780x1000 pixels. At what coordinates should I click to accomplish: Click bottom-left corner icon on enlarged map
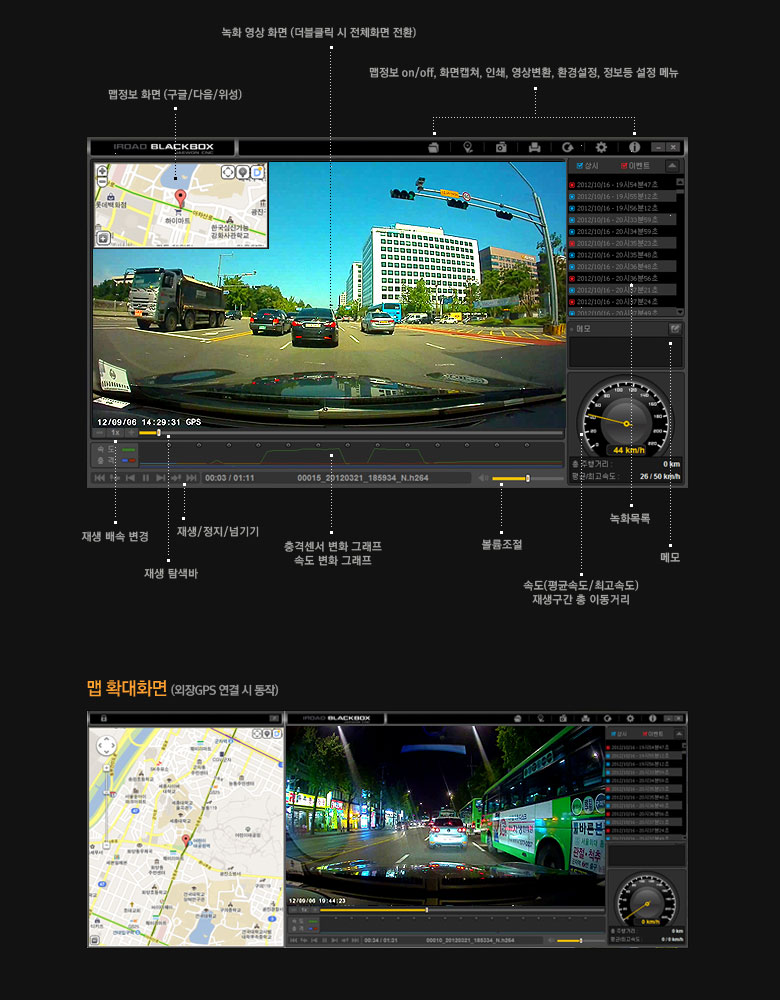point(94,940)
